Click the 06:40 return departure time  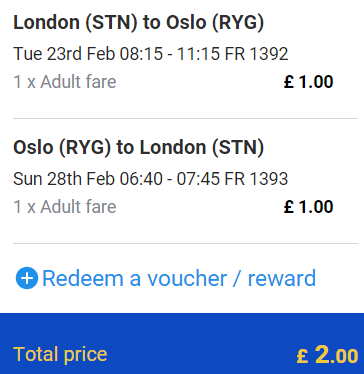(x=141, y=179)
